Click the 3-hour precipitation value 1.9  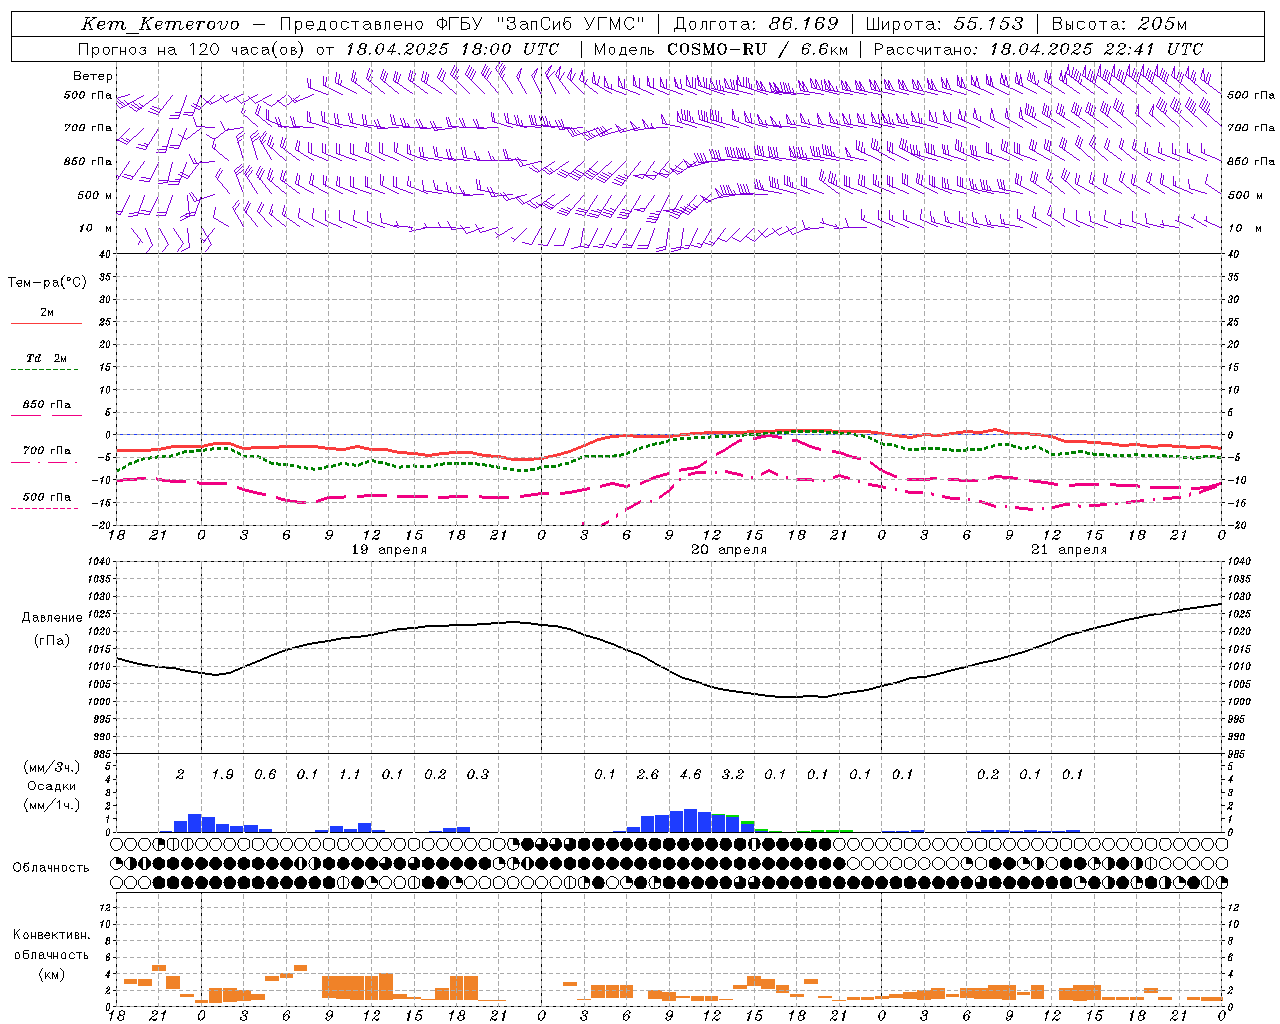click(222, 774)
